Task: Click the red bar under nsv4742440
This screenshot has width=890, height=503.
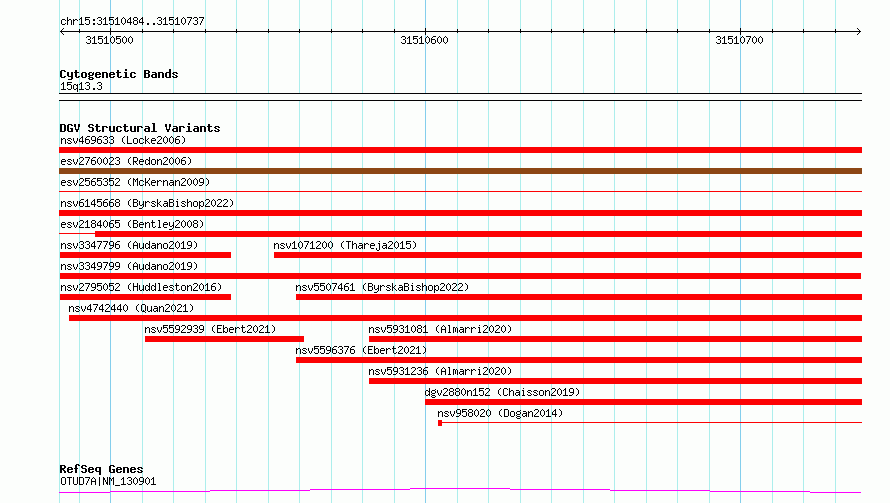Action: click(465, 318)
